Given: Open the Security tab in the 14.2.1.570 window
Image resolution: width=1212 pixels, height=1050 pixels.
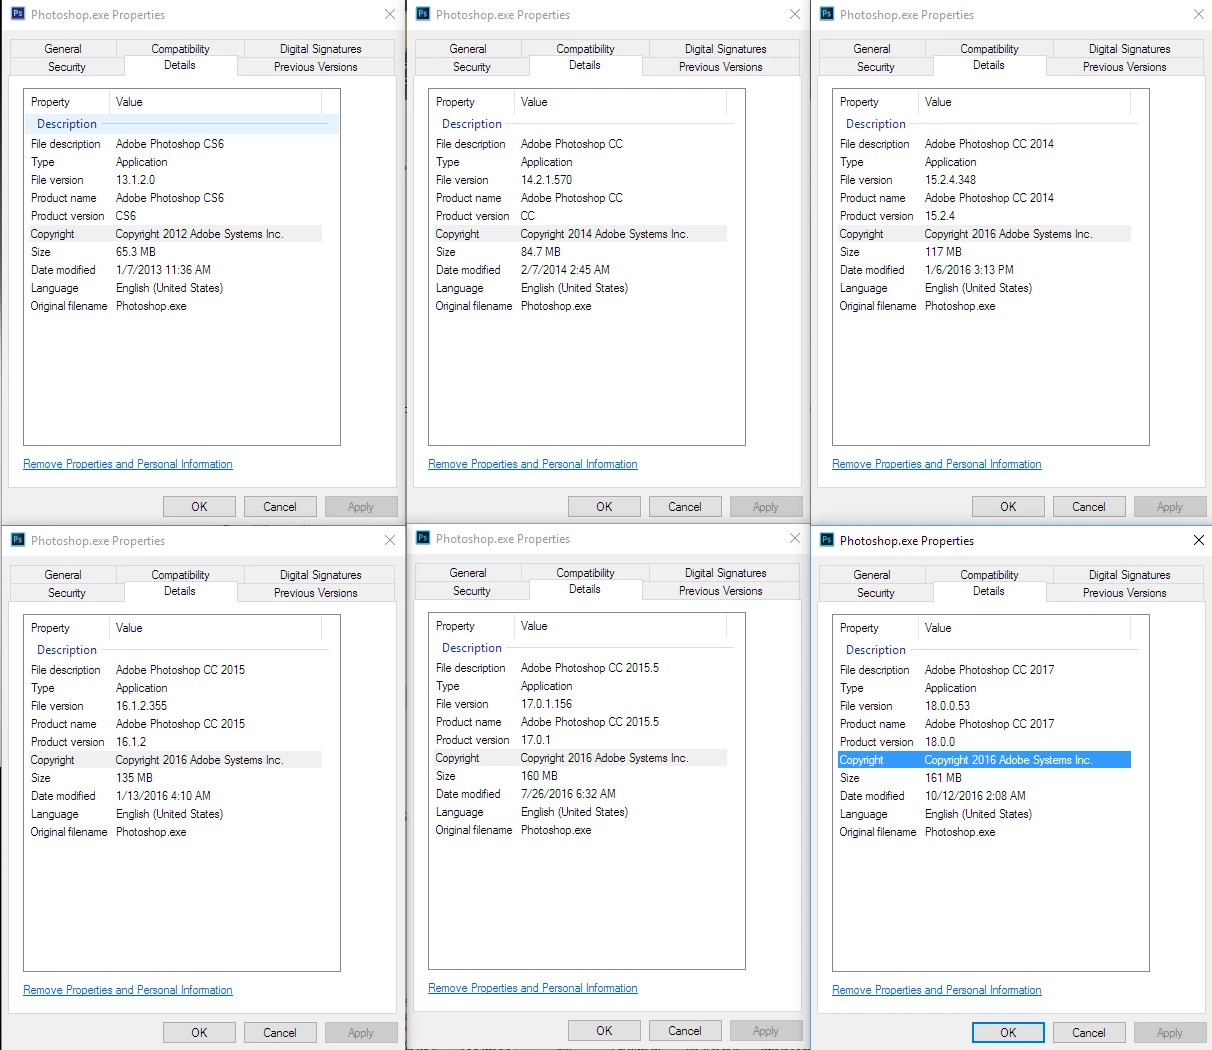Looking at the screenshot, I should (472, 67).
